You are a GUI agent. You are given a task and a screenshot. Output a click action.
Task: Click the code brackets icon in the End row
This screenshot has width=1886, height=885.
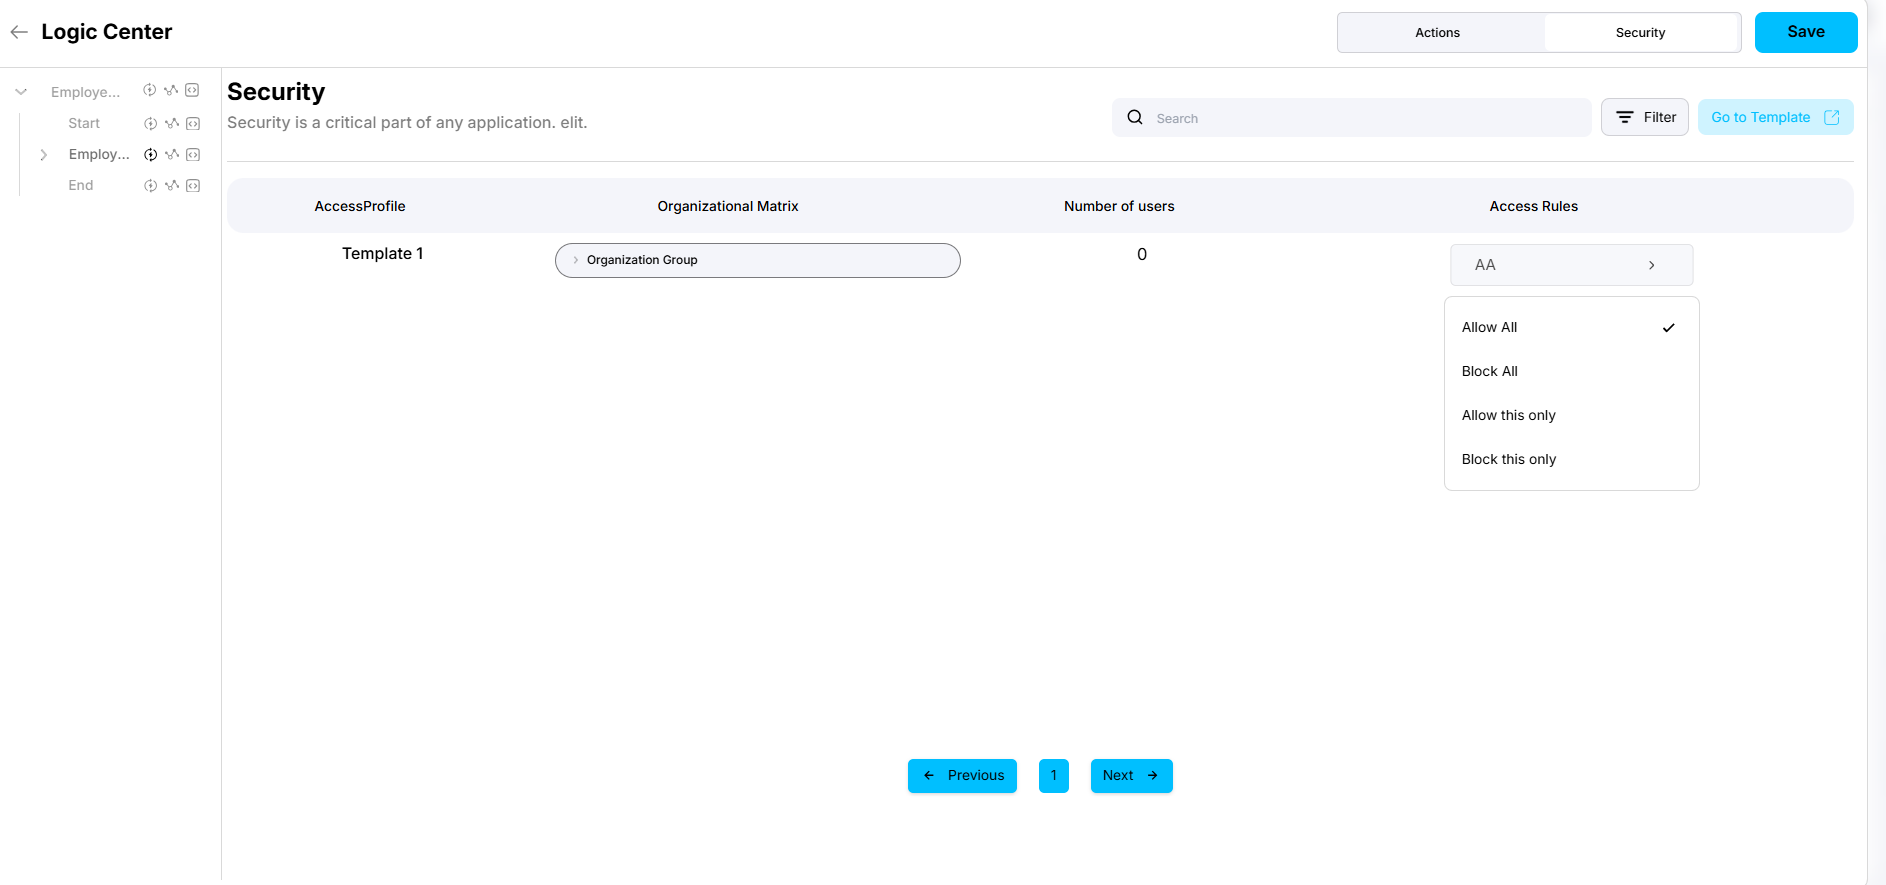tap(193, 186)
